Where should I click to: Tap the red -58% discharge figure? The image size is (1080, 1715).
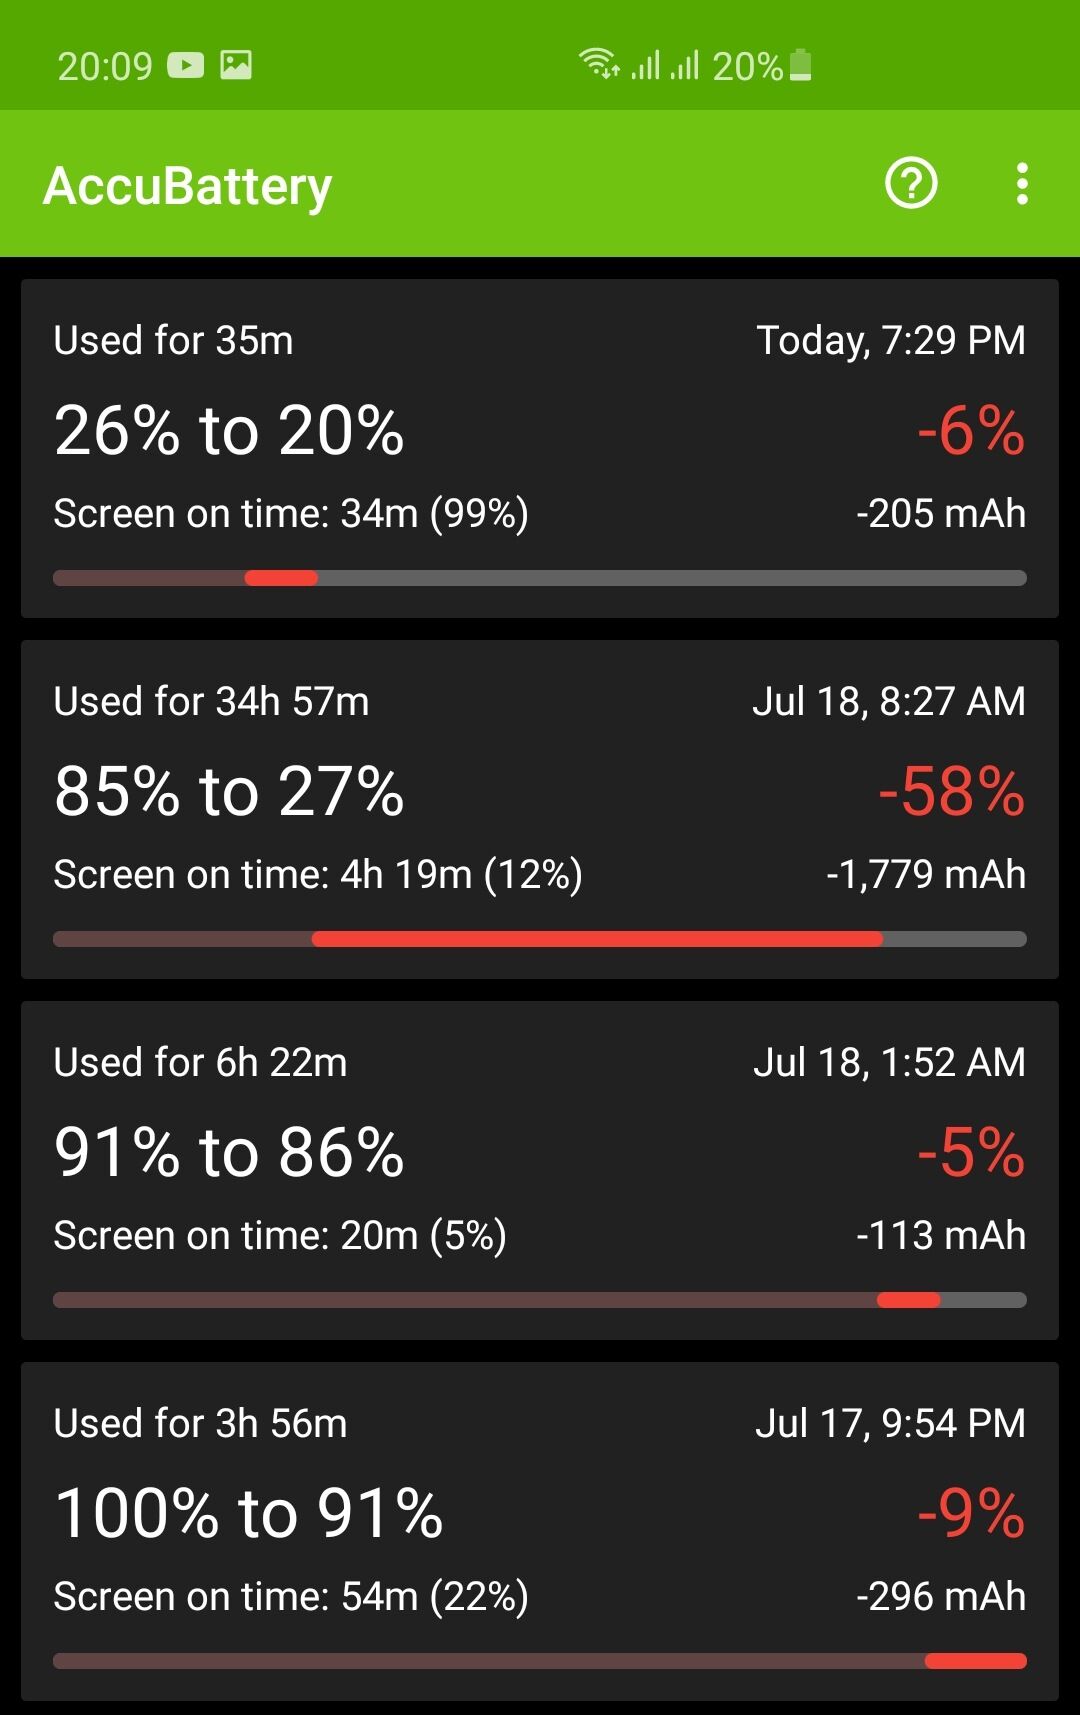[952, 792]
